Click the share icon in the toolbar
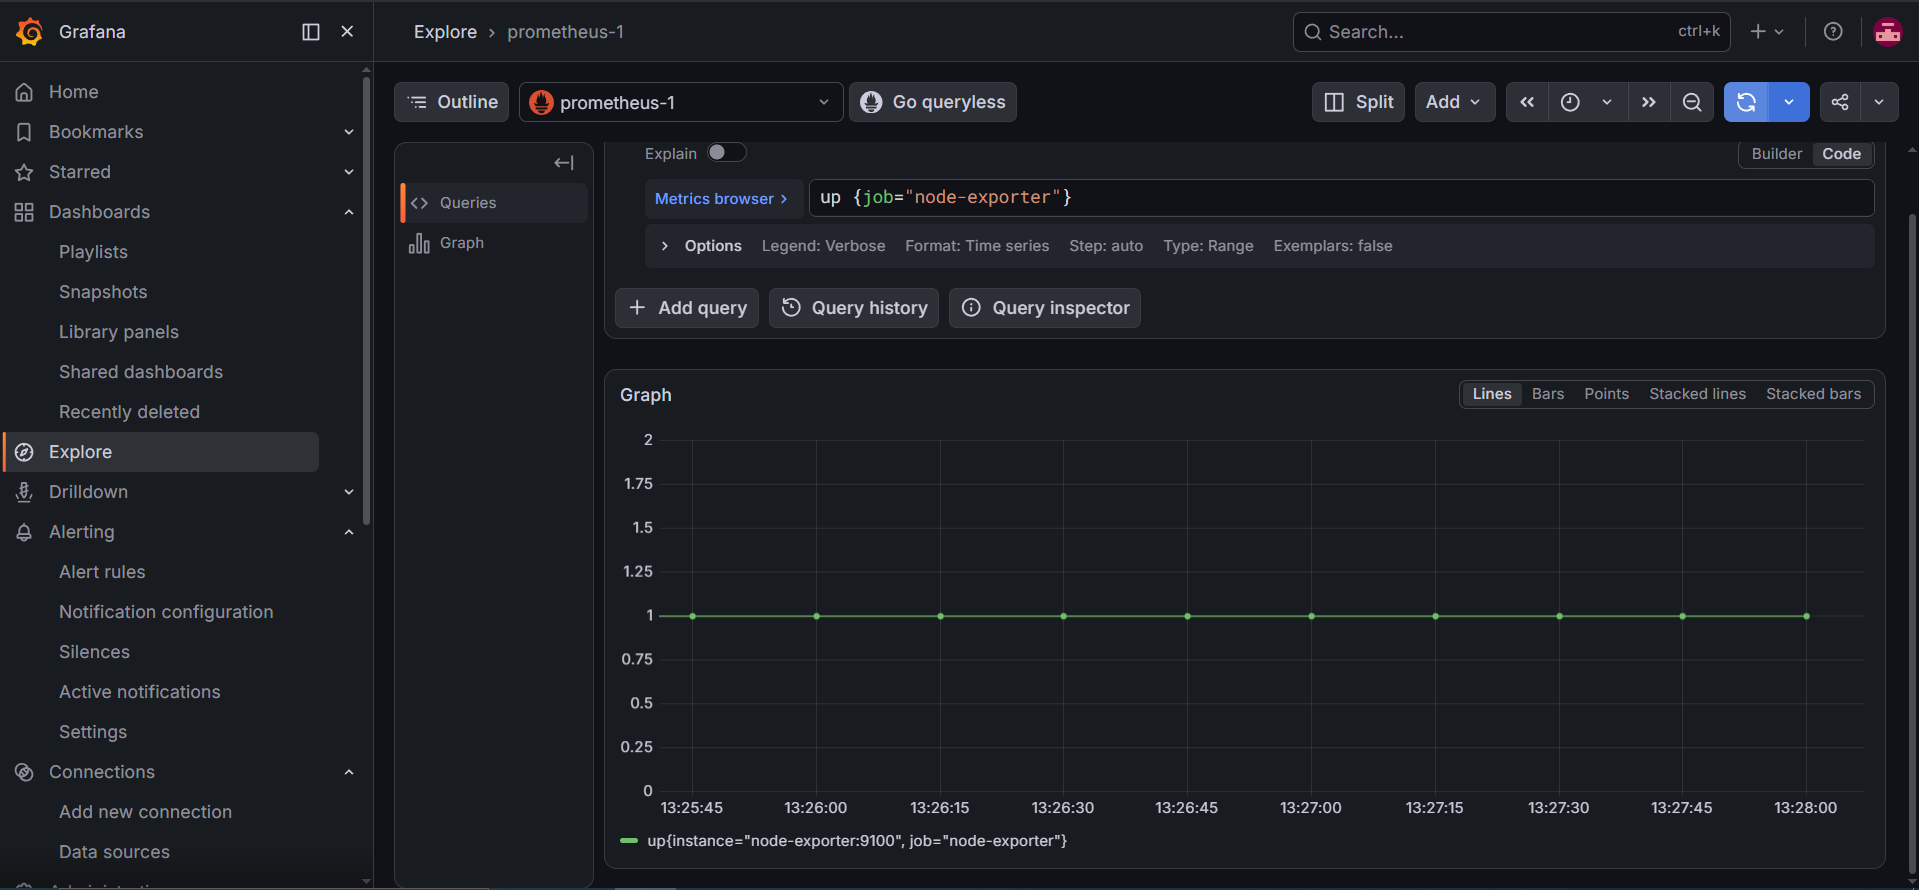 [1840, 102]
